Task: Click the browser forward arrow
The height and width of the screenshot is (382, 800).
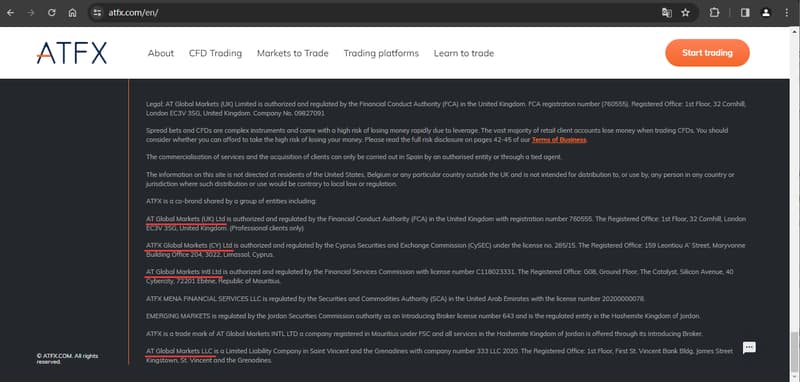Action: coord(31,13)
